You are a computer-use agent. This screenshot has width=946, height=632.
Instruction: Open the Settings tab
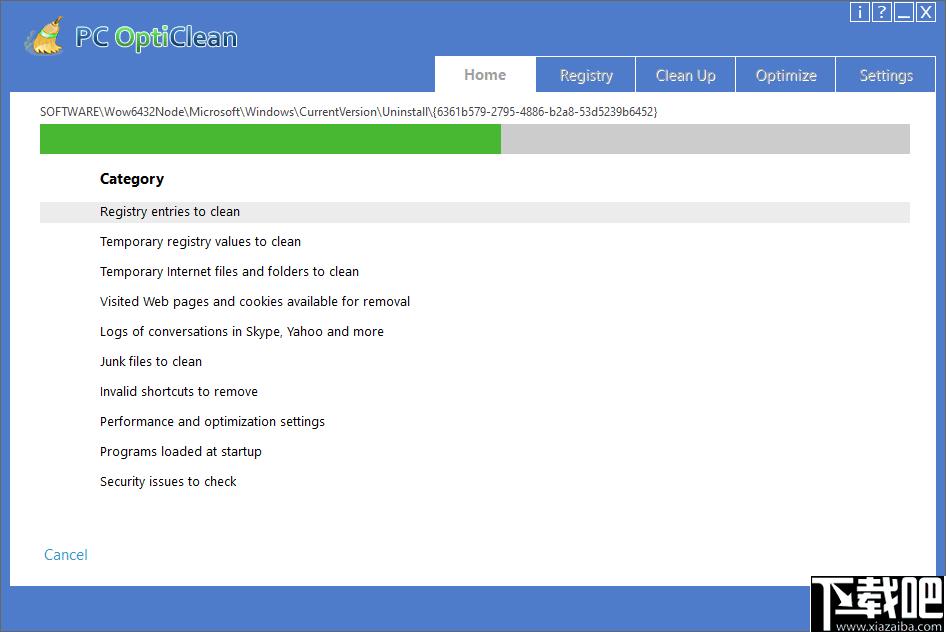pyautogui.click(x=886, y=75)
